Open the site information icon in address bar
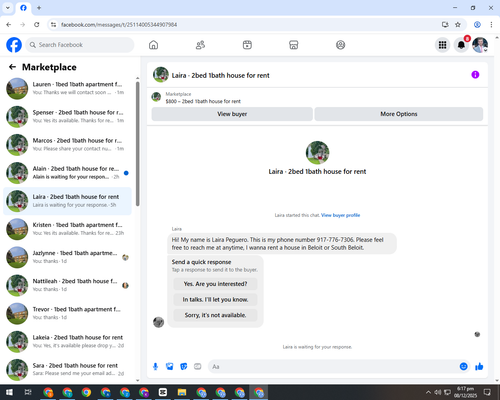The width and height of the screenshot is (500, 400). 53,25
